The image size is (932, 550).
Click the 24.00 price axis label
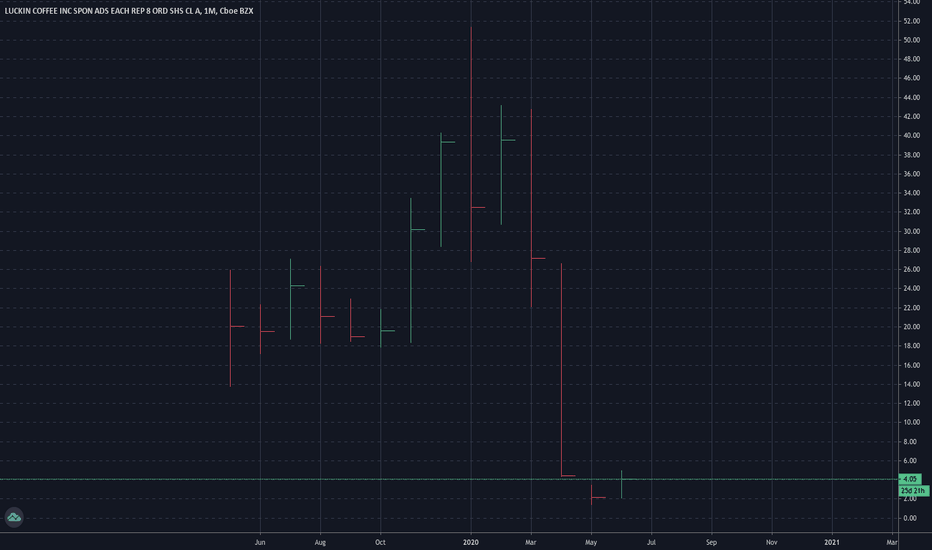911,288
